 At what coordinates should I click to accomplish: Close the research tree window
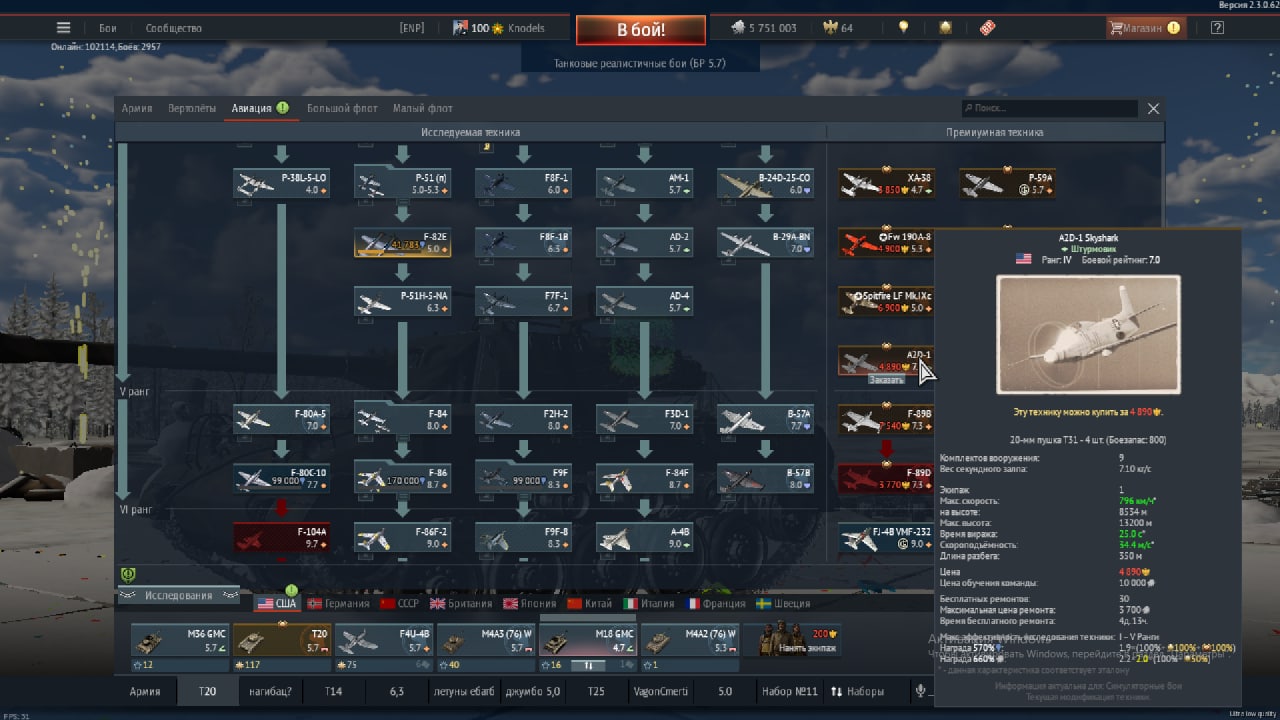[x=1153, y=108]
